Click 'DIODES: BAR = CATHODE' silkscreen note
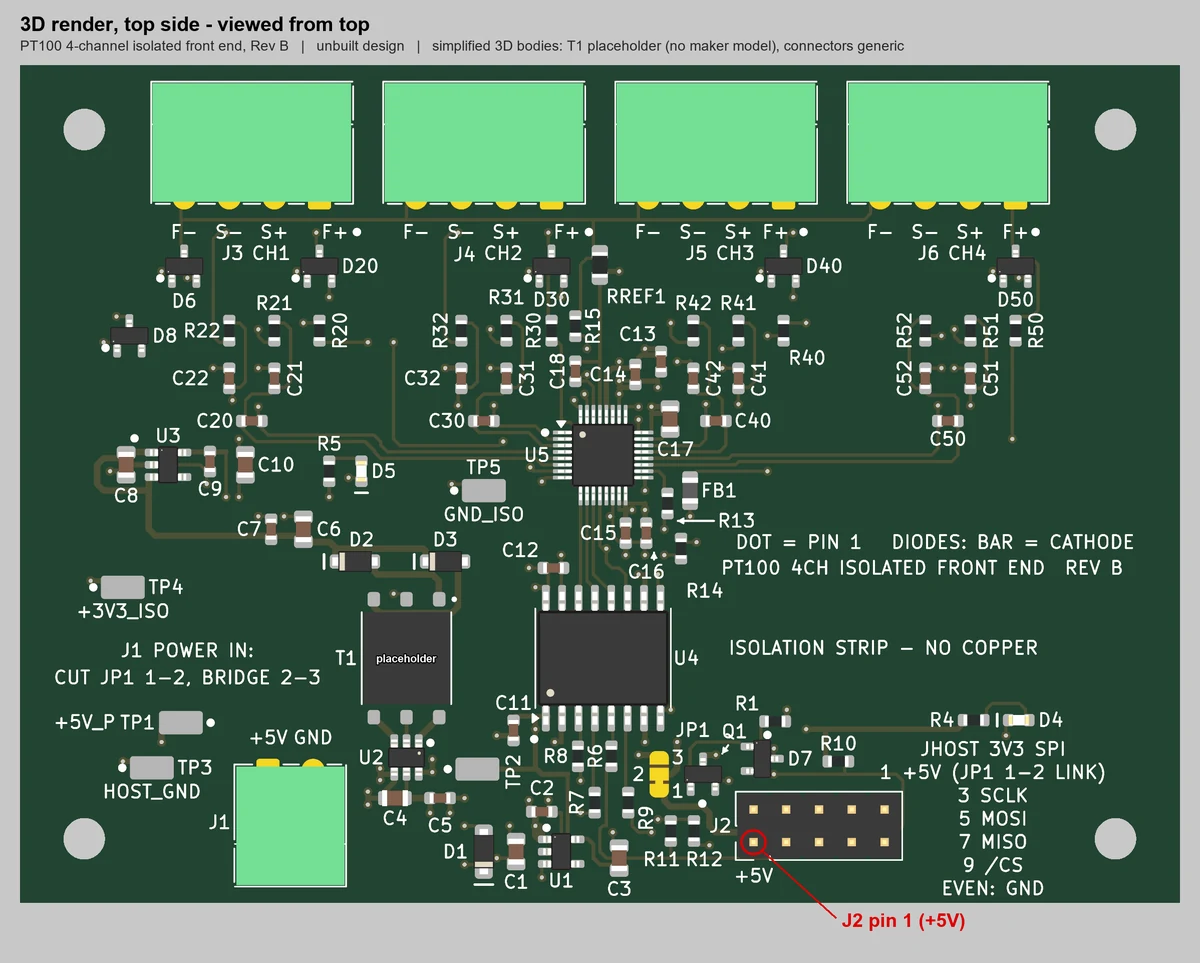 point(1014,543)
